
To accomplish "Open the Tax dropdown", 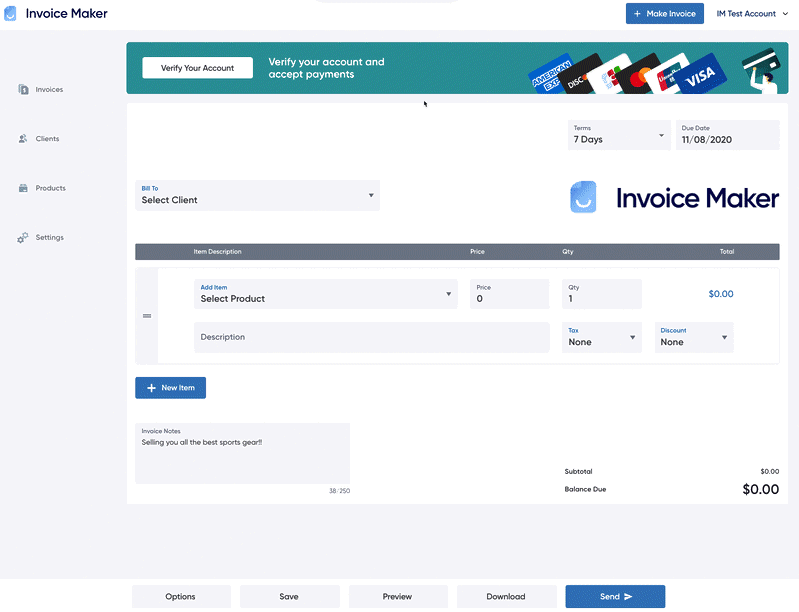I will pos(602,337).
